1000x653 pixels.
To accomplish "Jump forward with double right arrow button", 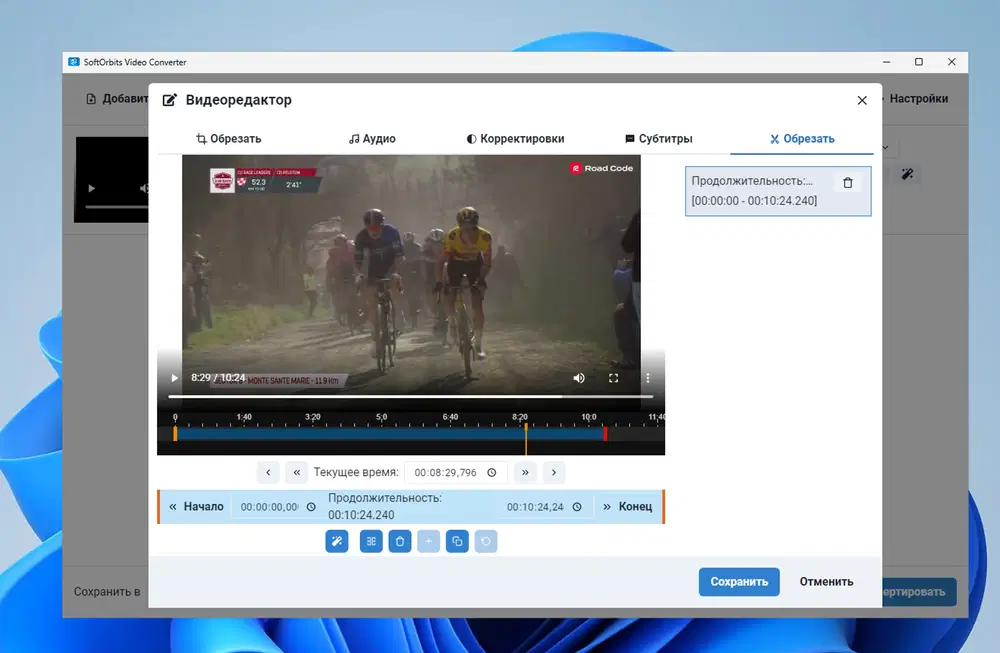I will tap(525, 473).
